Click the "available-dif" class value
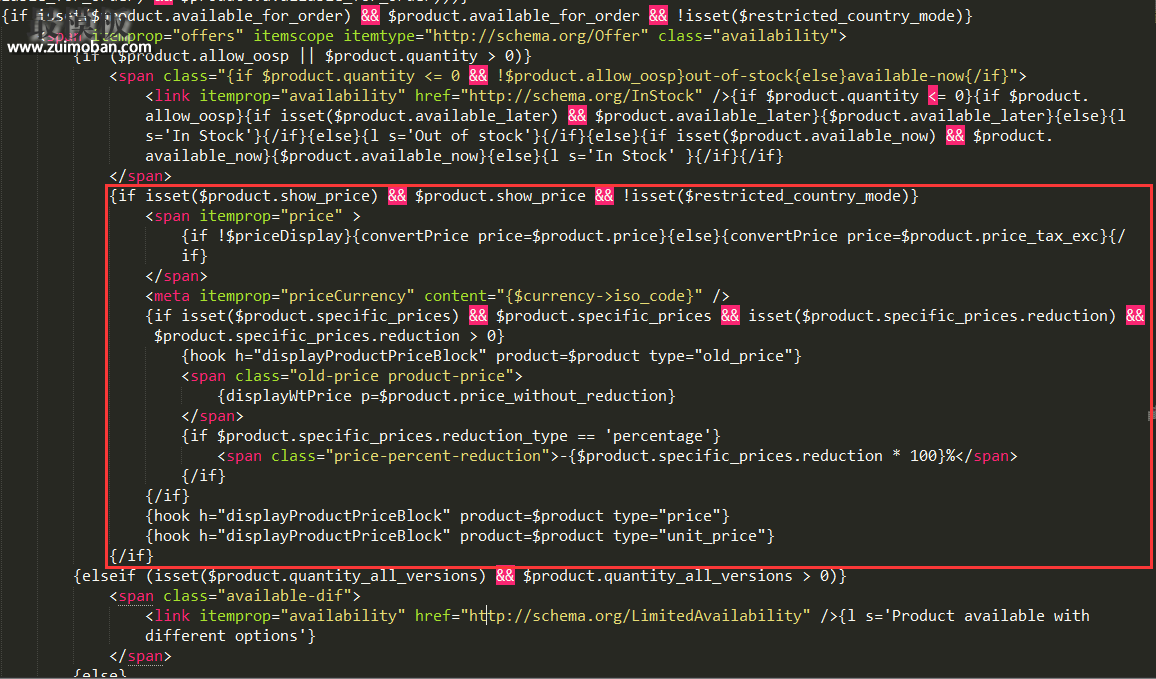This screenshot has height=679, width=1156. click(297, 596)
